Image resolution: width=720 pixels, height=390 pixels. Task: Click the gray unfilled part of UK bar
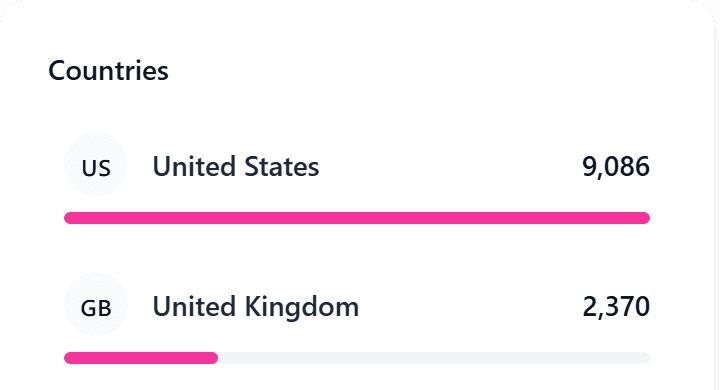pyautogui.click(x=434, y=358)
